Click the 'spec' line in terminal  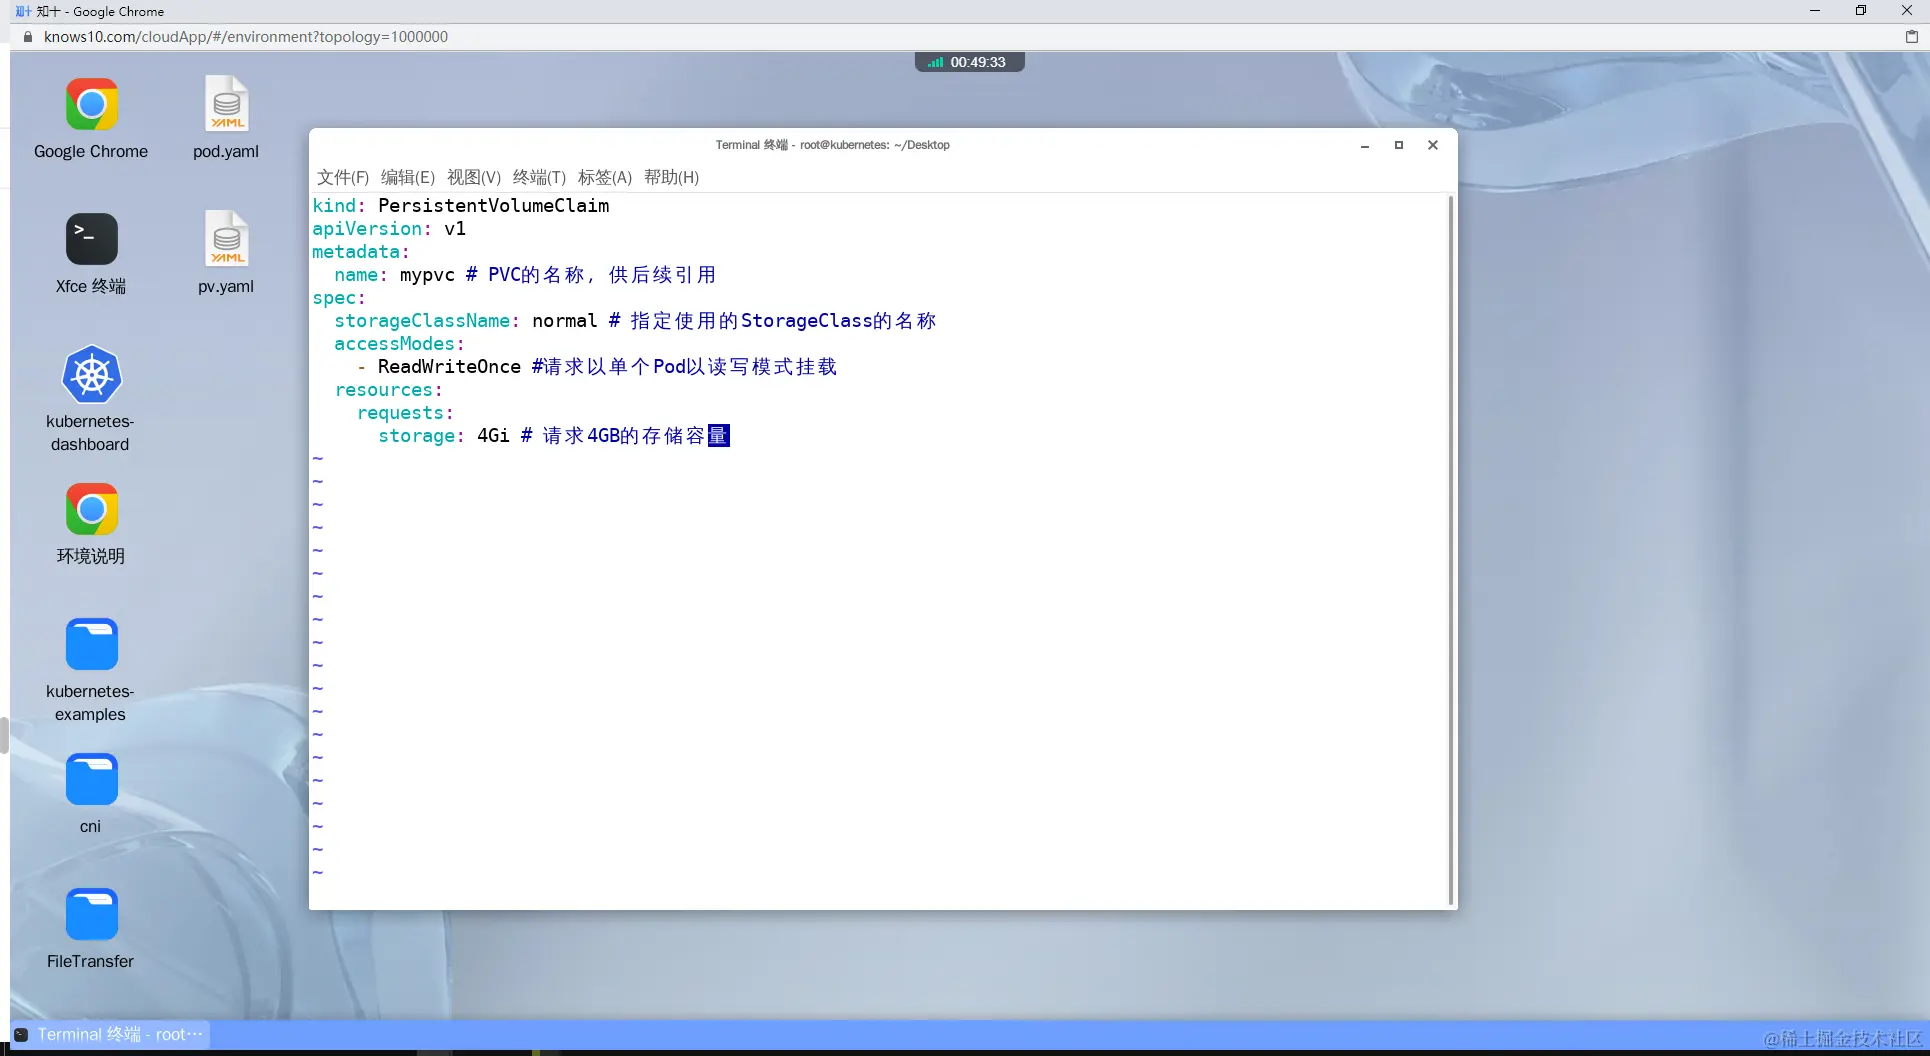tap(339, 298)
